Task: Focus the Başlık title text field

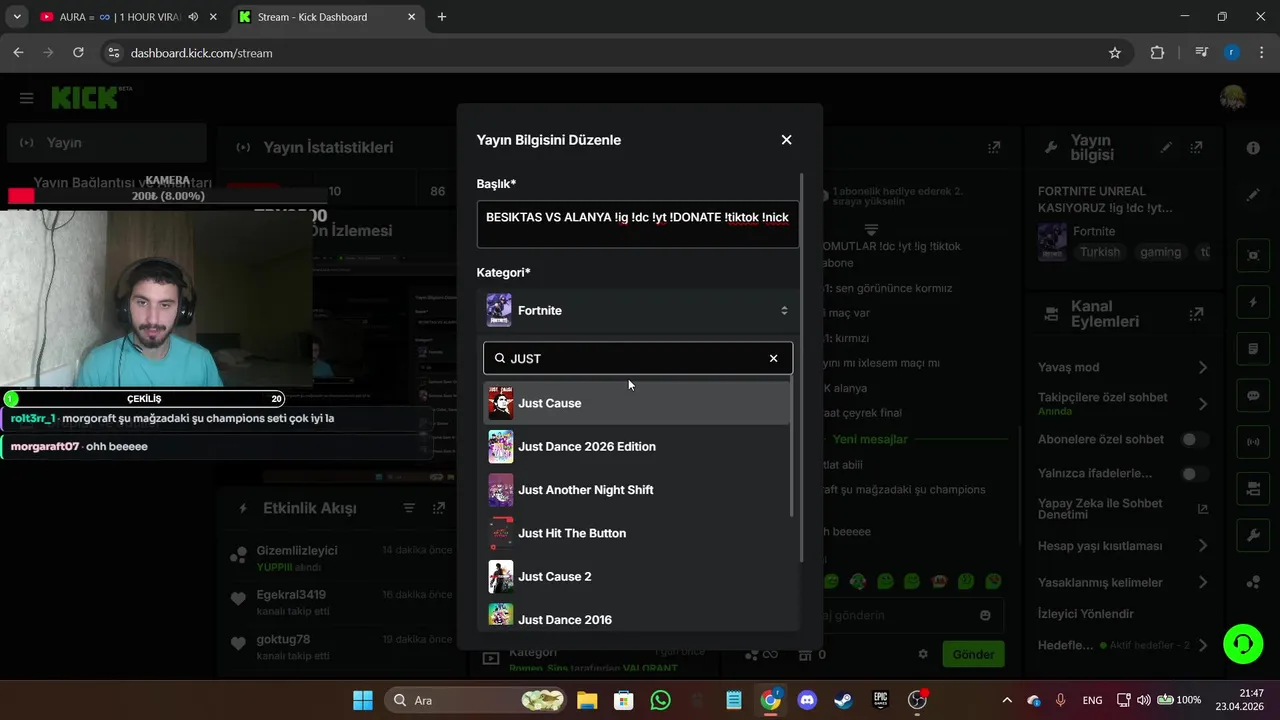Action: (x=638, y=224)
